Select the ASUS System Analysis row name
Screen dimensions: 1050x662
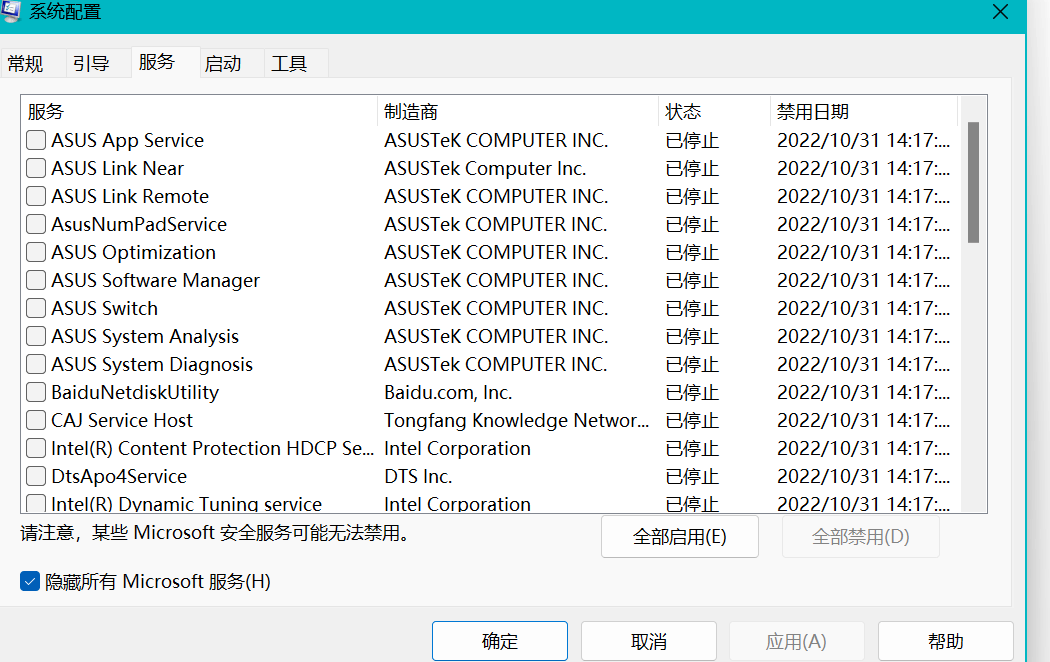click(x=145, y=337)
